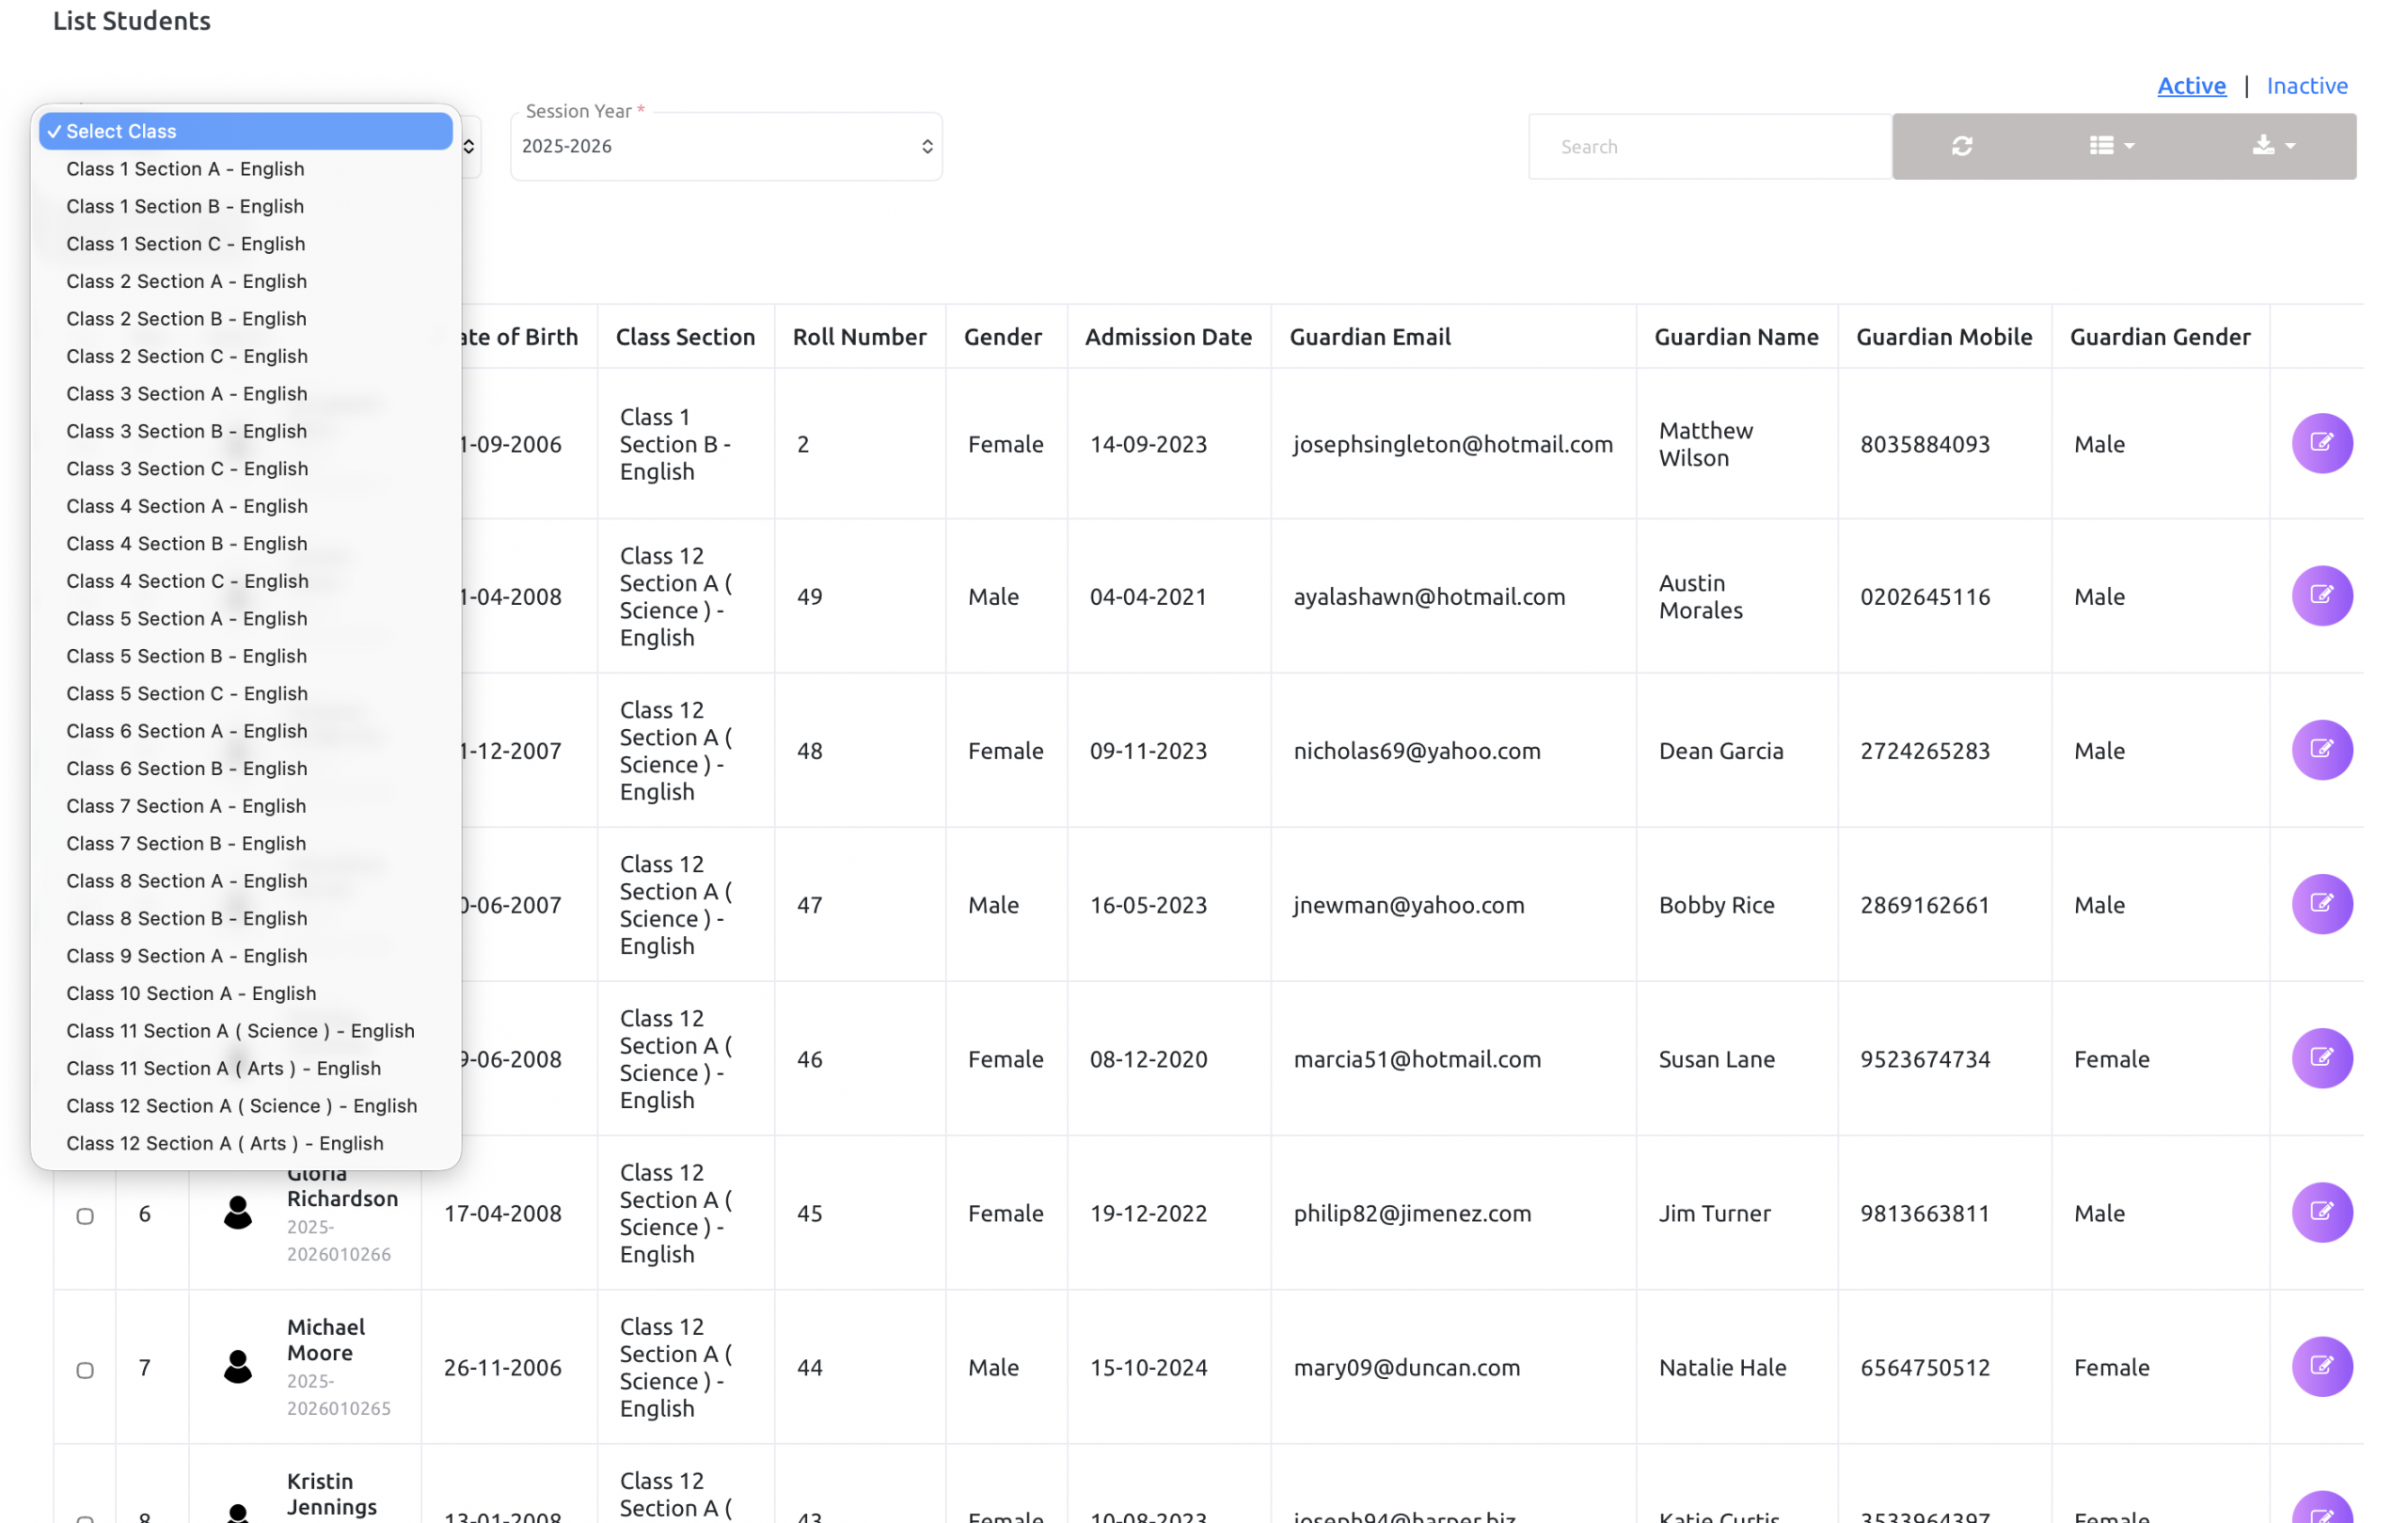Screen dimensions: 2408x1523
Task: Open the export download icon menu
Action: click(x=2273, y=146)
